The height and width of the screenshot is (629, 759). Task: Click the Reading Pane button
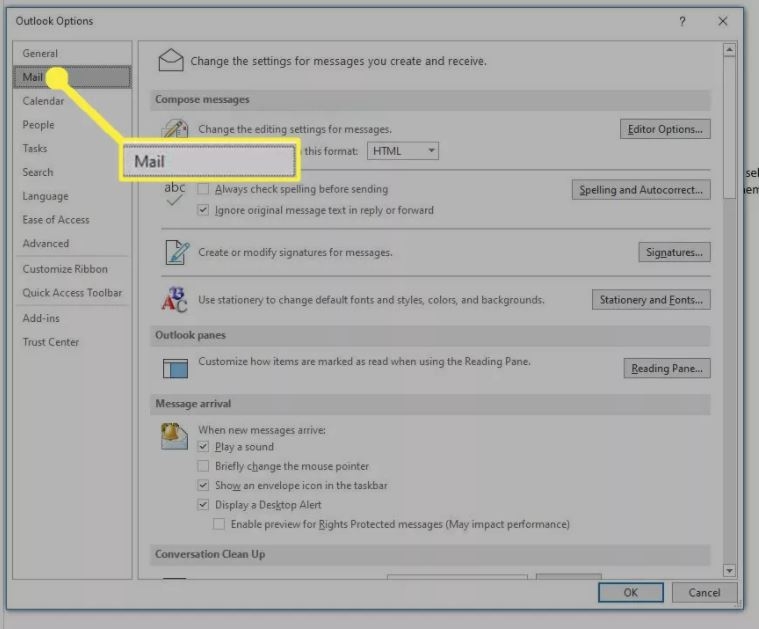tap(667, 368)
